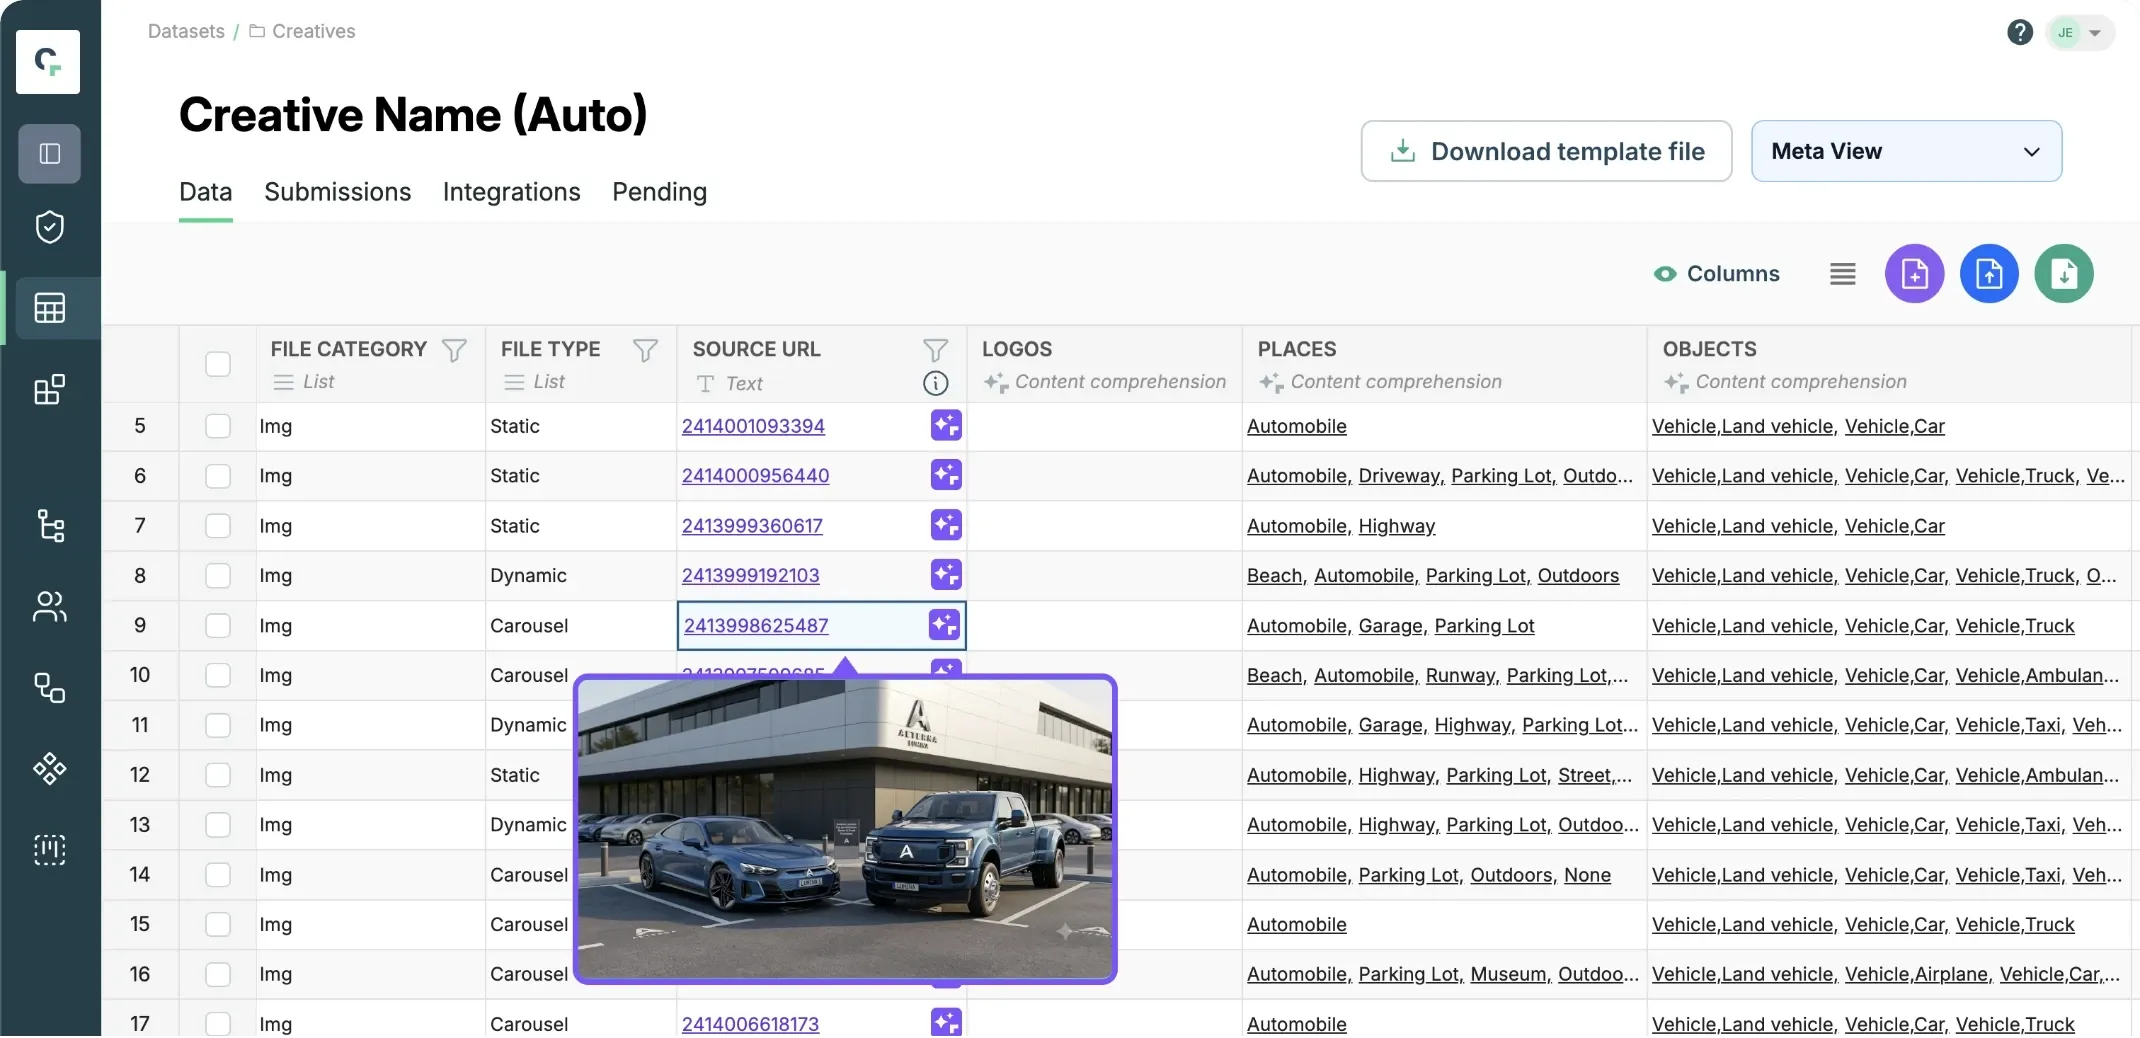Switch to the Integrations tab

click(x=512, y=192)
